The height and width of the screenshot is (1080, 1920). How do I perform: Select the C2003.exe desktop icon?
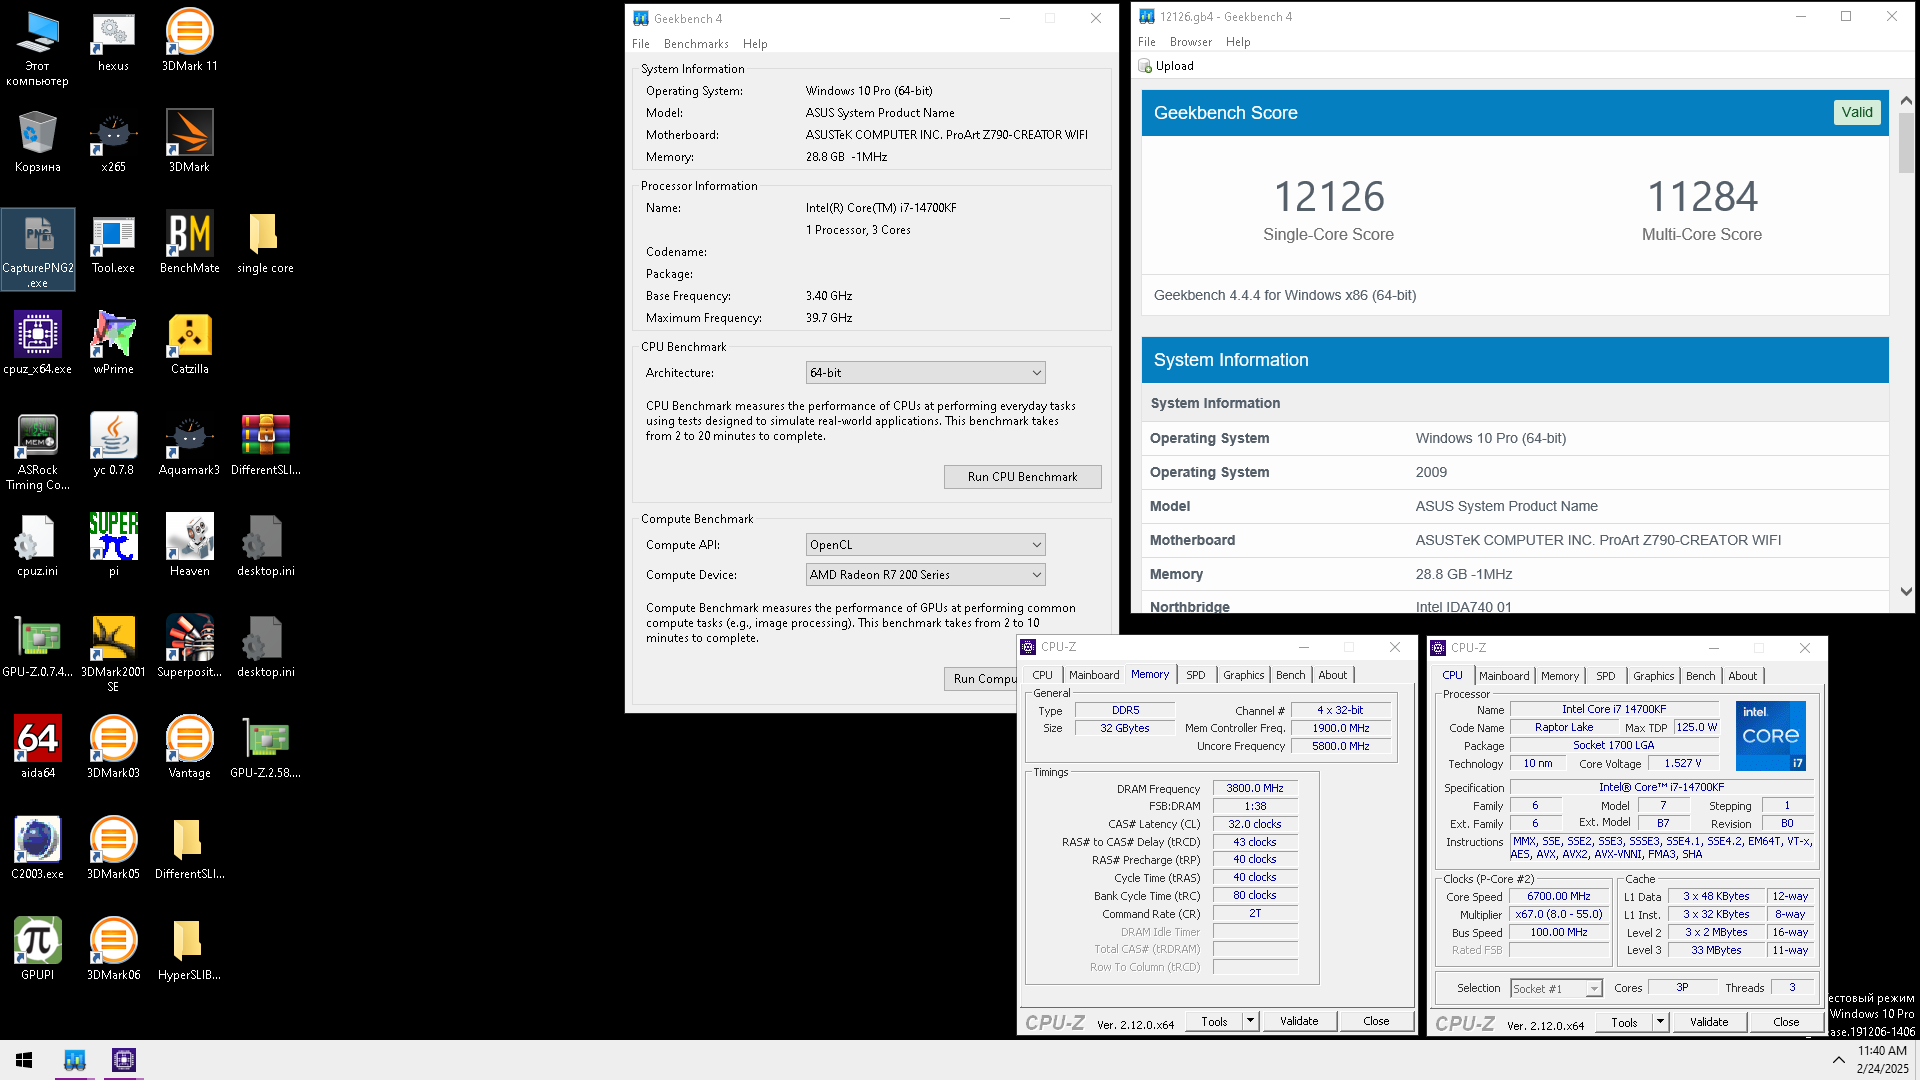click(38, 848)
